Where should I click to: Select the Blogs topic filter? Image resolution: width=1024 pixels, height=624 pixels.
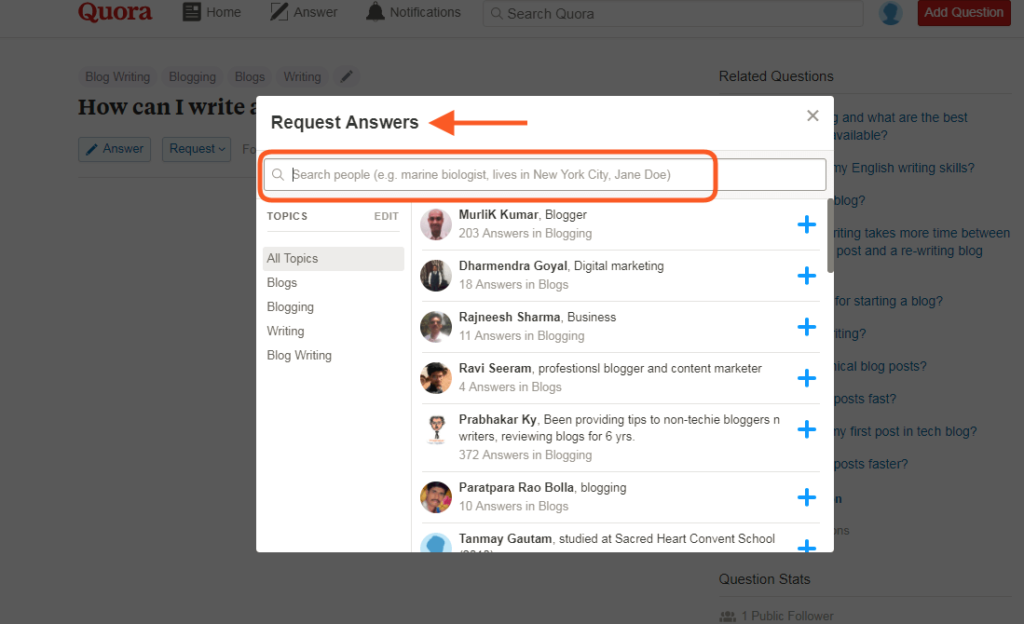pos(282,283)
